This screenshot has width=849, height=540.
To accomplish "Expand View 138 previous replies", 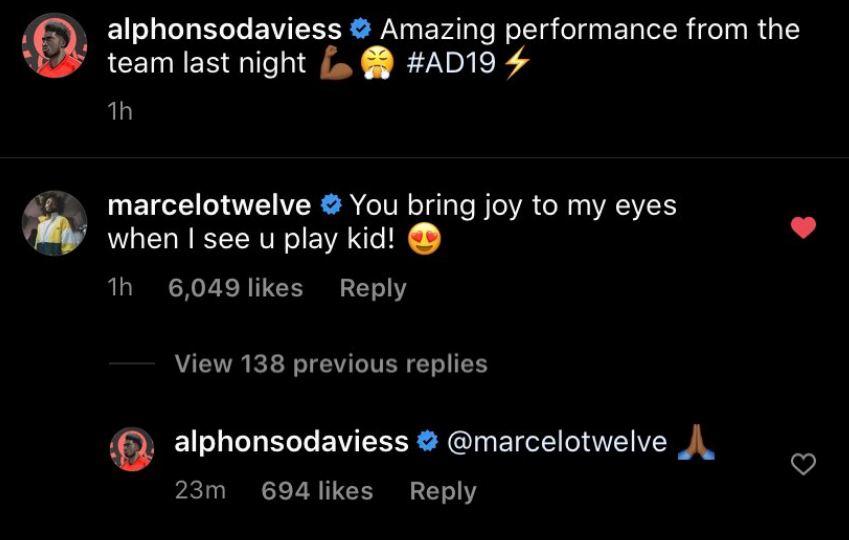I will pyautogui.click(x=331, y=364).
